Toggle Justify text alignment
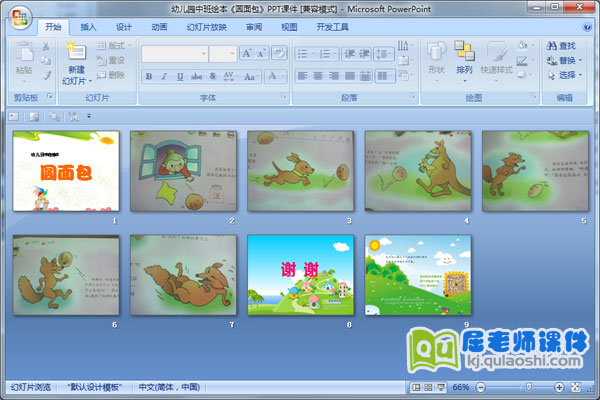The width and height of the screenshot is (600, 400). point(350,76)
